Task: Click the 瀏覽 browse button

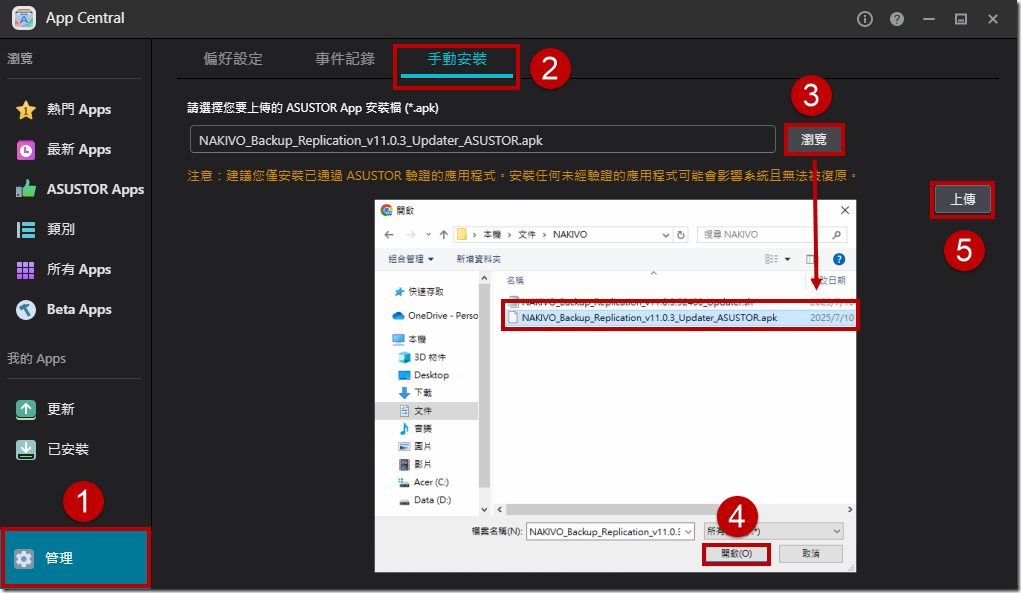Action: (813, 139)
